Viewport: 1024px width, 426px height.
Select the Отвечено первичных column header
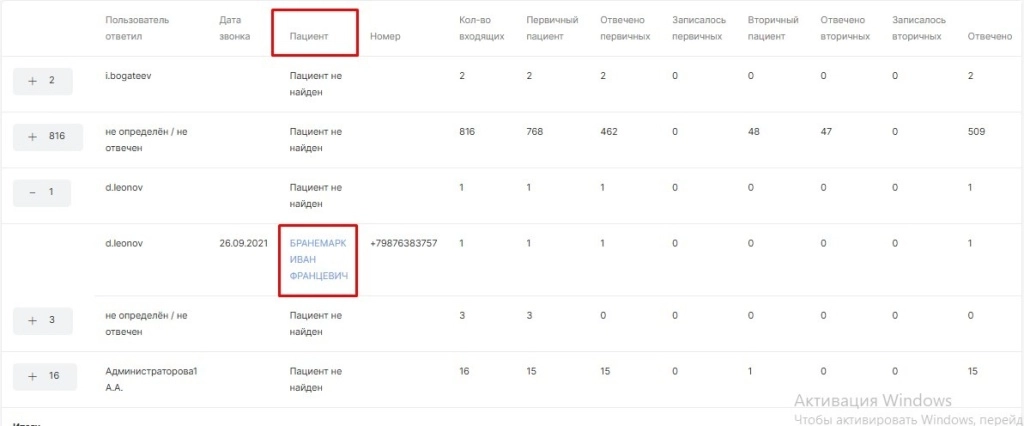tap(623, 28)
